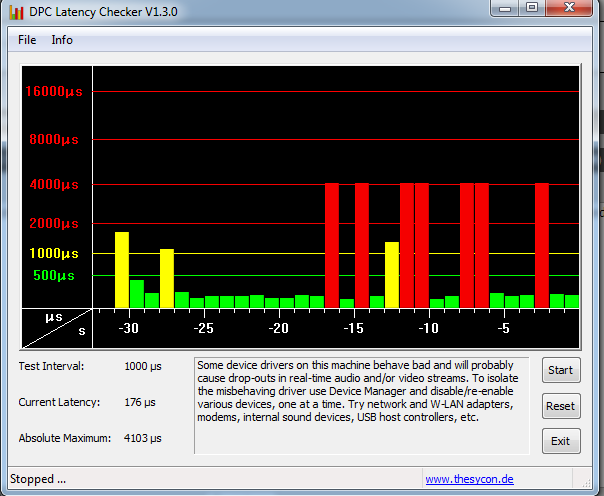Viewport: 604px width, 496px height.
Task: Click the Test Interval value 1000 µs
Action: (143, 366)
